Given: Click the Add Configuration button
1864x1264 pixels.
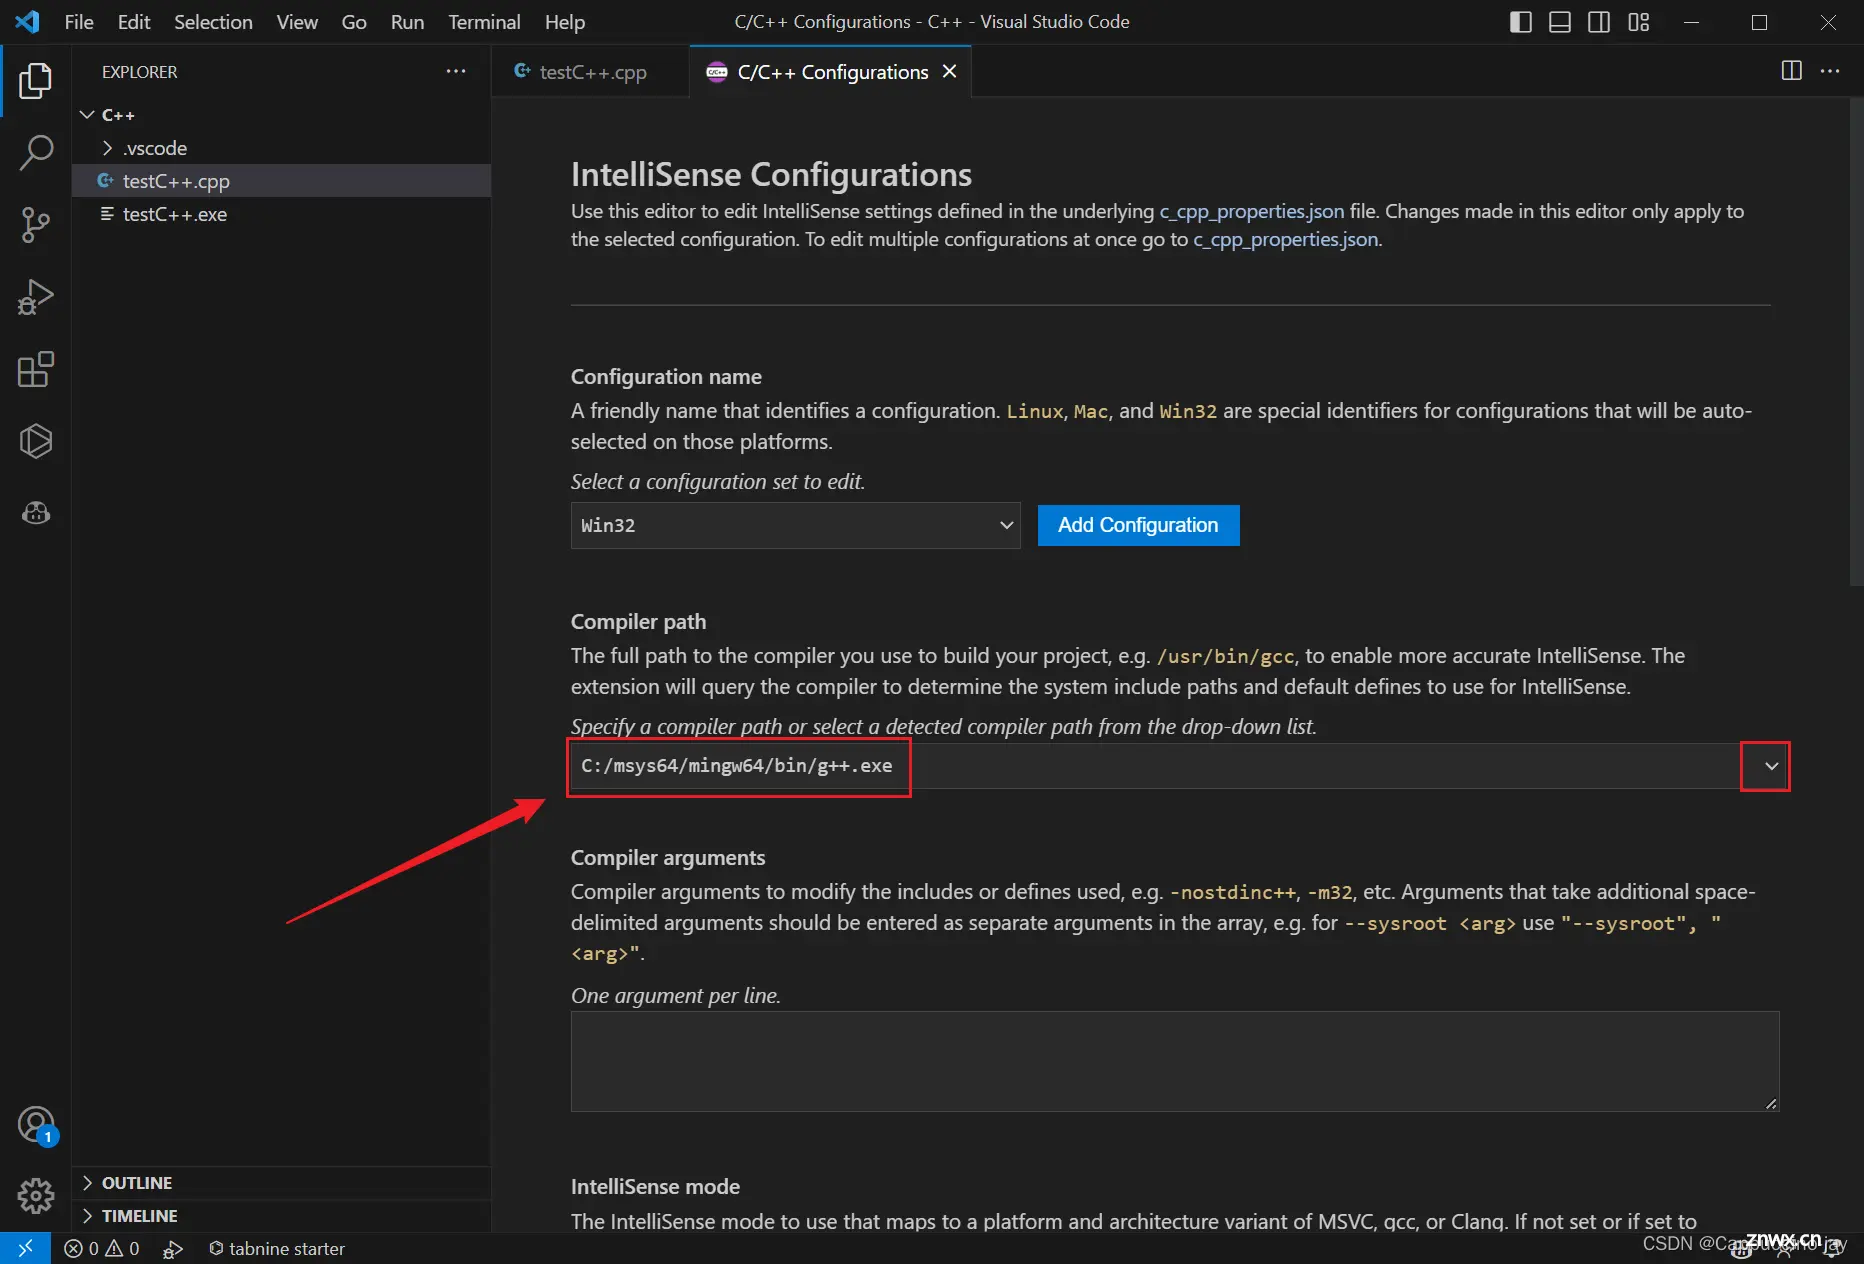Looking at the screenshot, I should point(1138,525).
